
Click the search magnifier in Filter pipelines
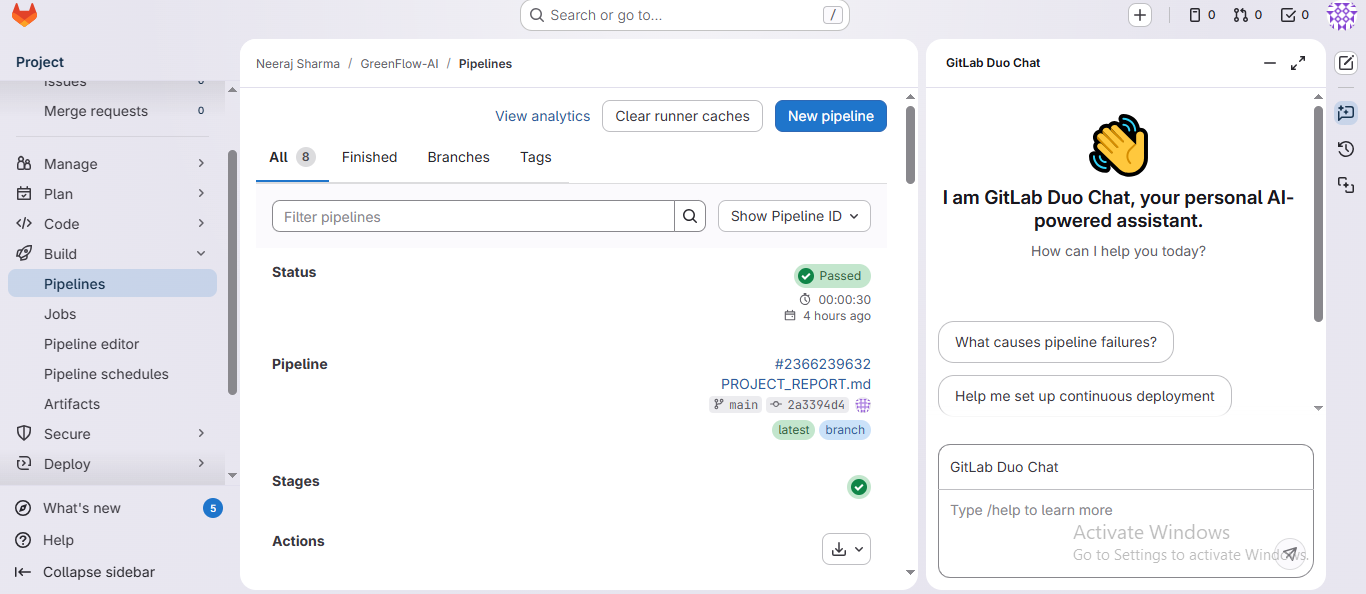point(690,216)
